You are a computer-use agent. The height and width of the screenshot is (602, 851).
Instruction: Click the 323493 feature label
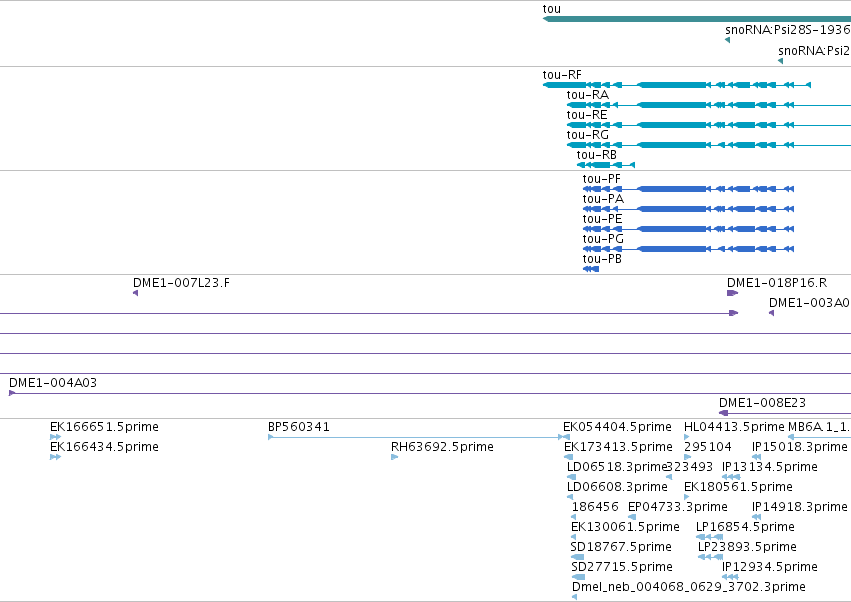pyautogui.click(x=689, y=467)
